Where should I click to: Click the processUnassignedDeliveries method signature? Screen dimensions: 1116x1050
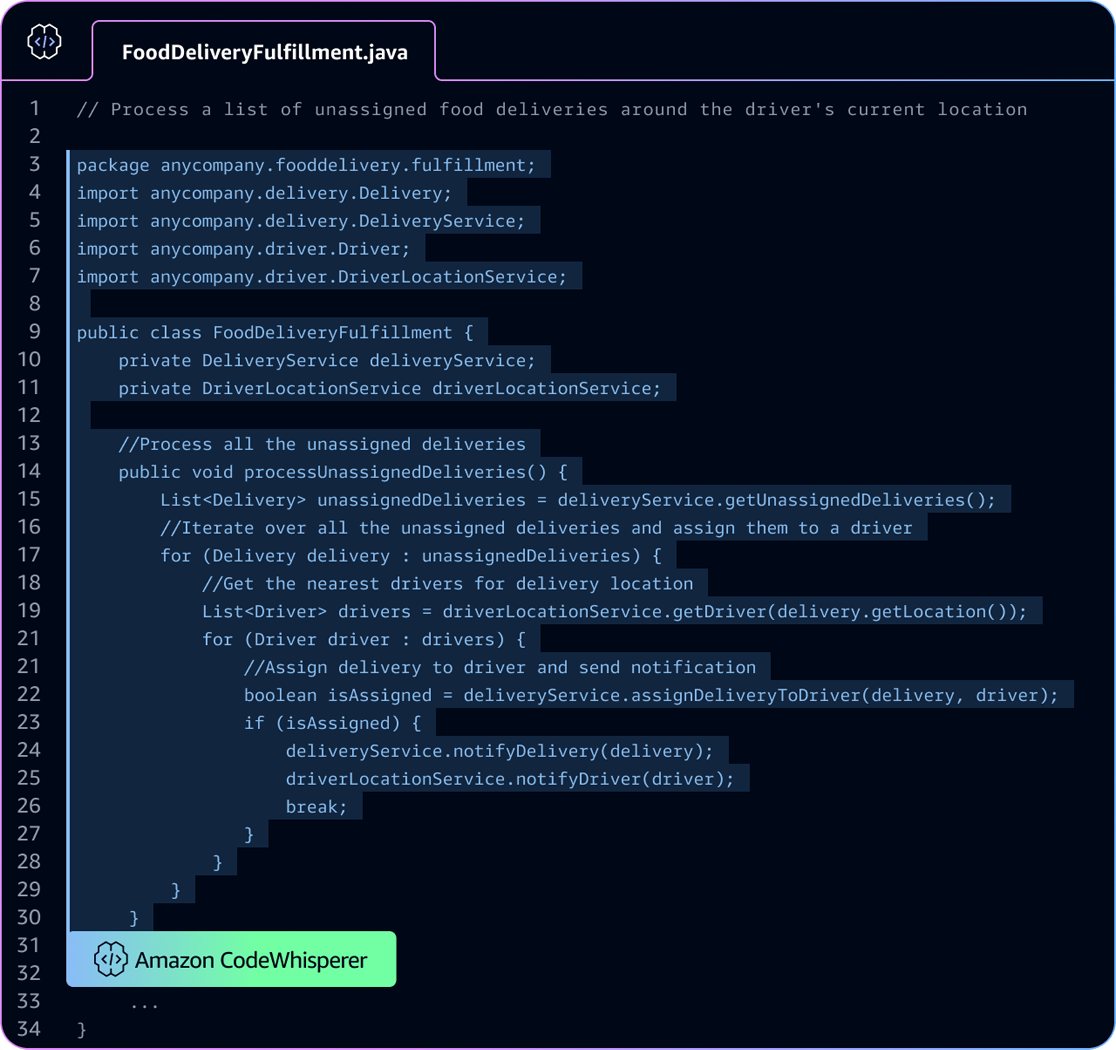[342, 471]
